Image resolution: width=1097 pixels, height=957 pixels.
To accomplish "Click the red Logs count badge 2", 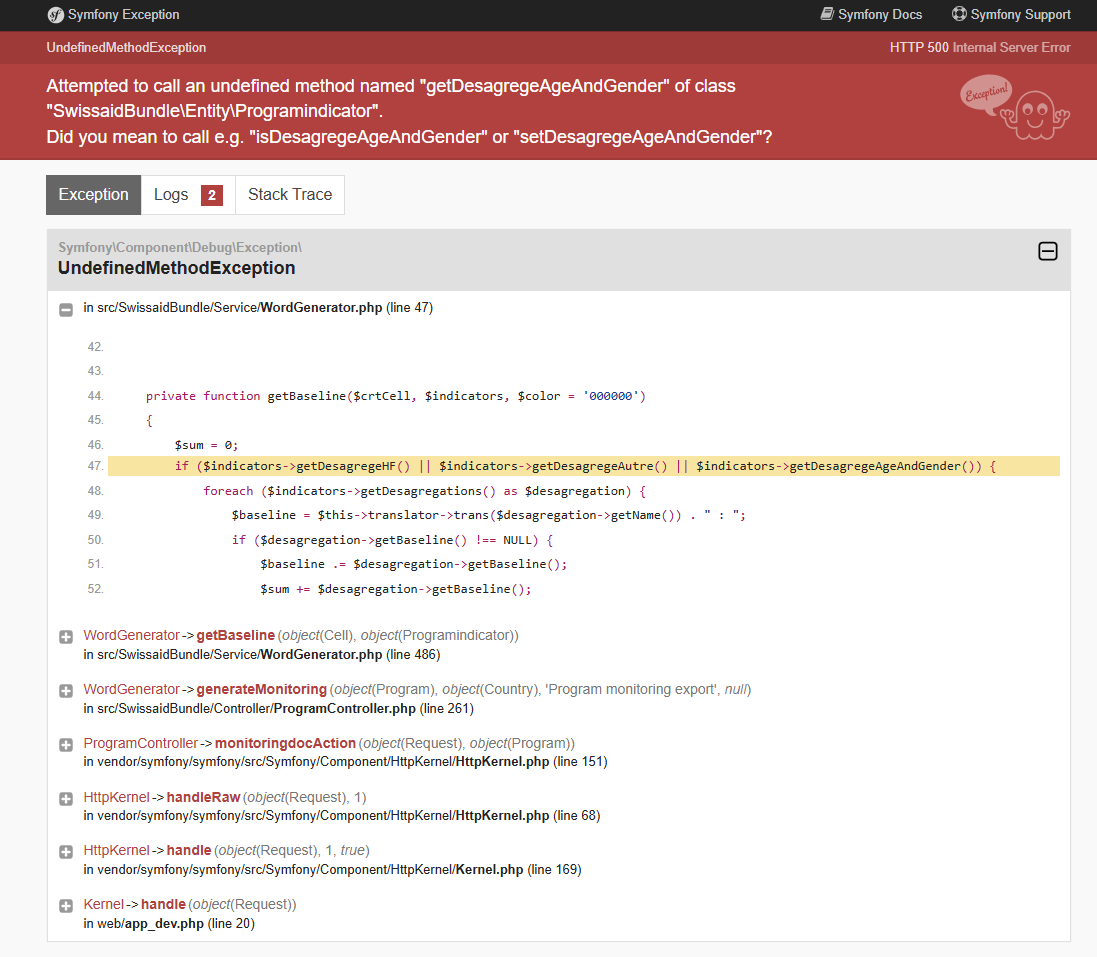I will (x=212, y=195).
